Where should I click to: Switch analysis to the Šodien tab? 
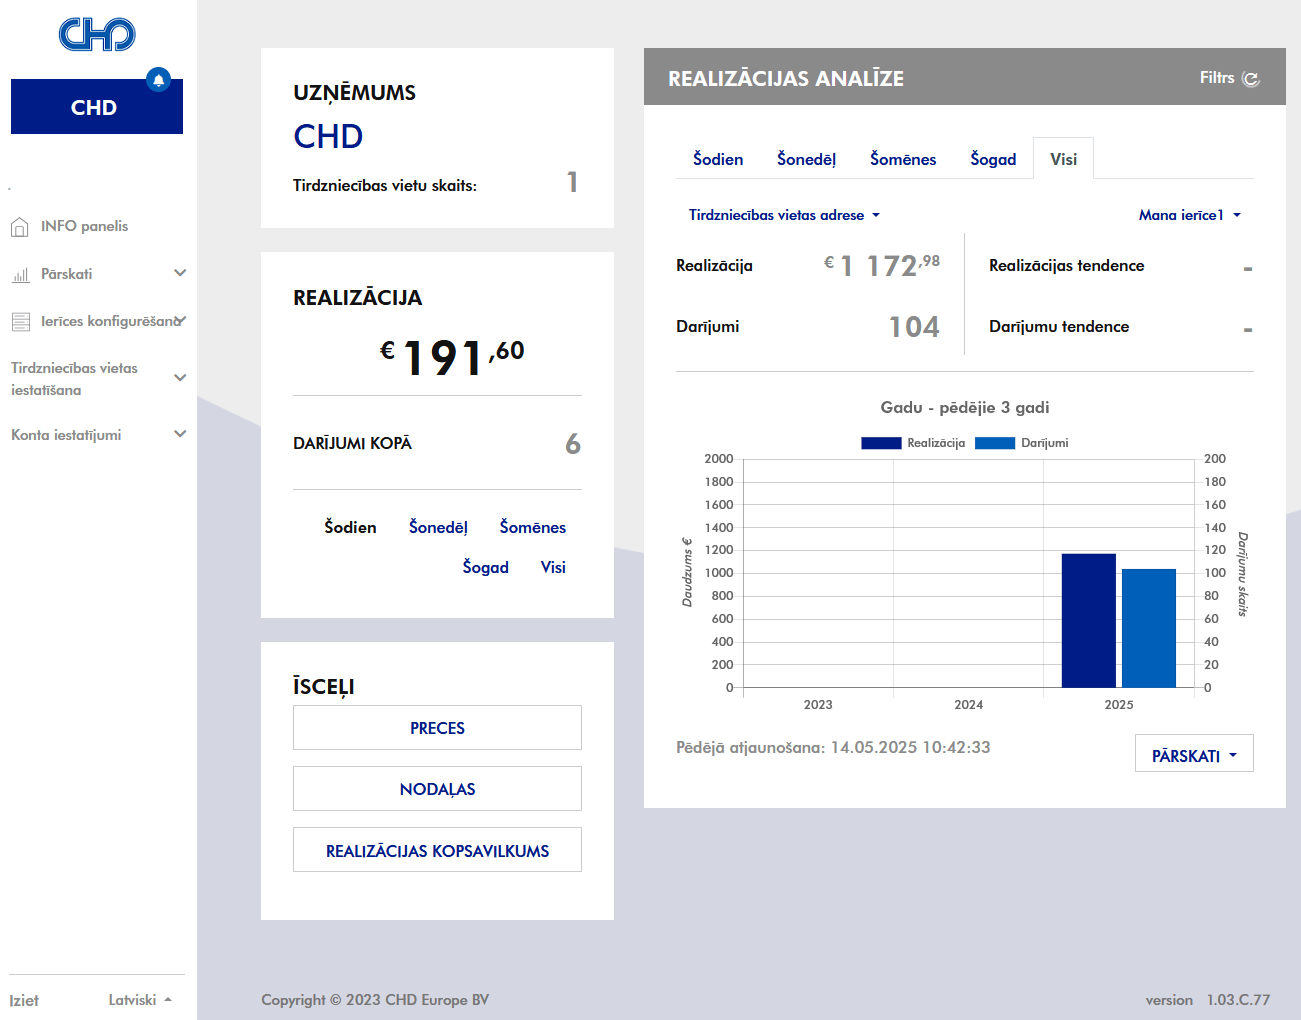(x=718, y=159)
